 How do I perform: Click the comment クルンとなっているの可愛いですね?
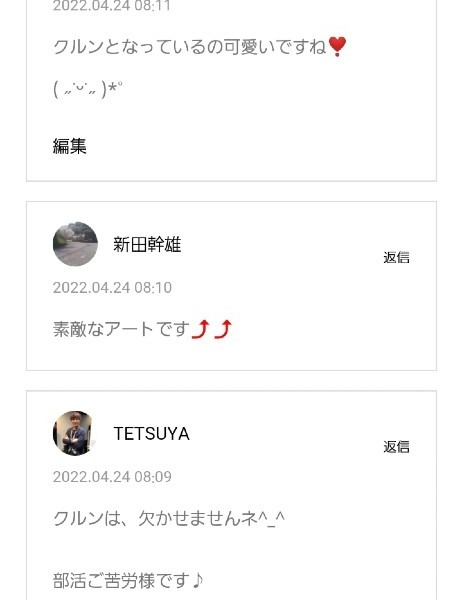pos(189,47)
